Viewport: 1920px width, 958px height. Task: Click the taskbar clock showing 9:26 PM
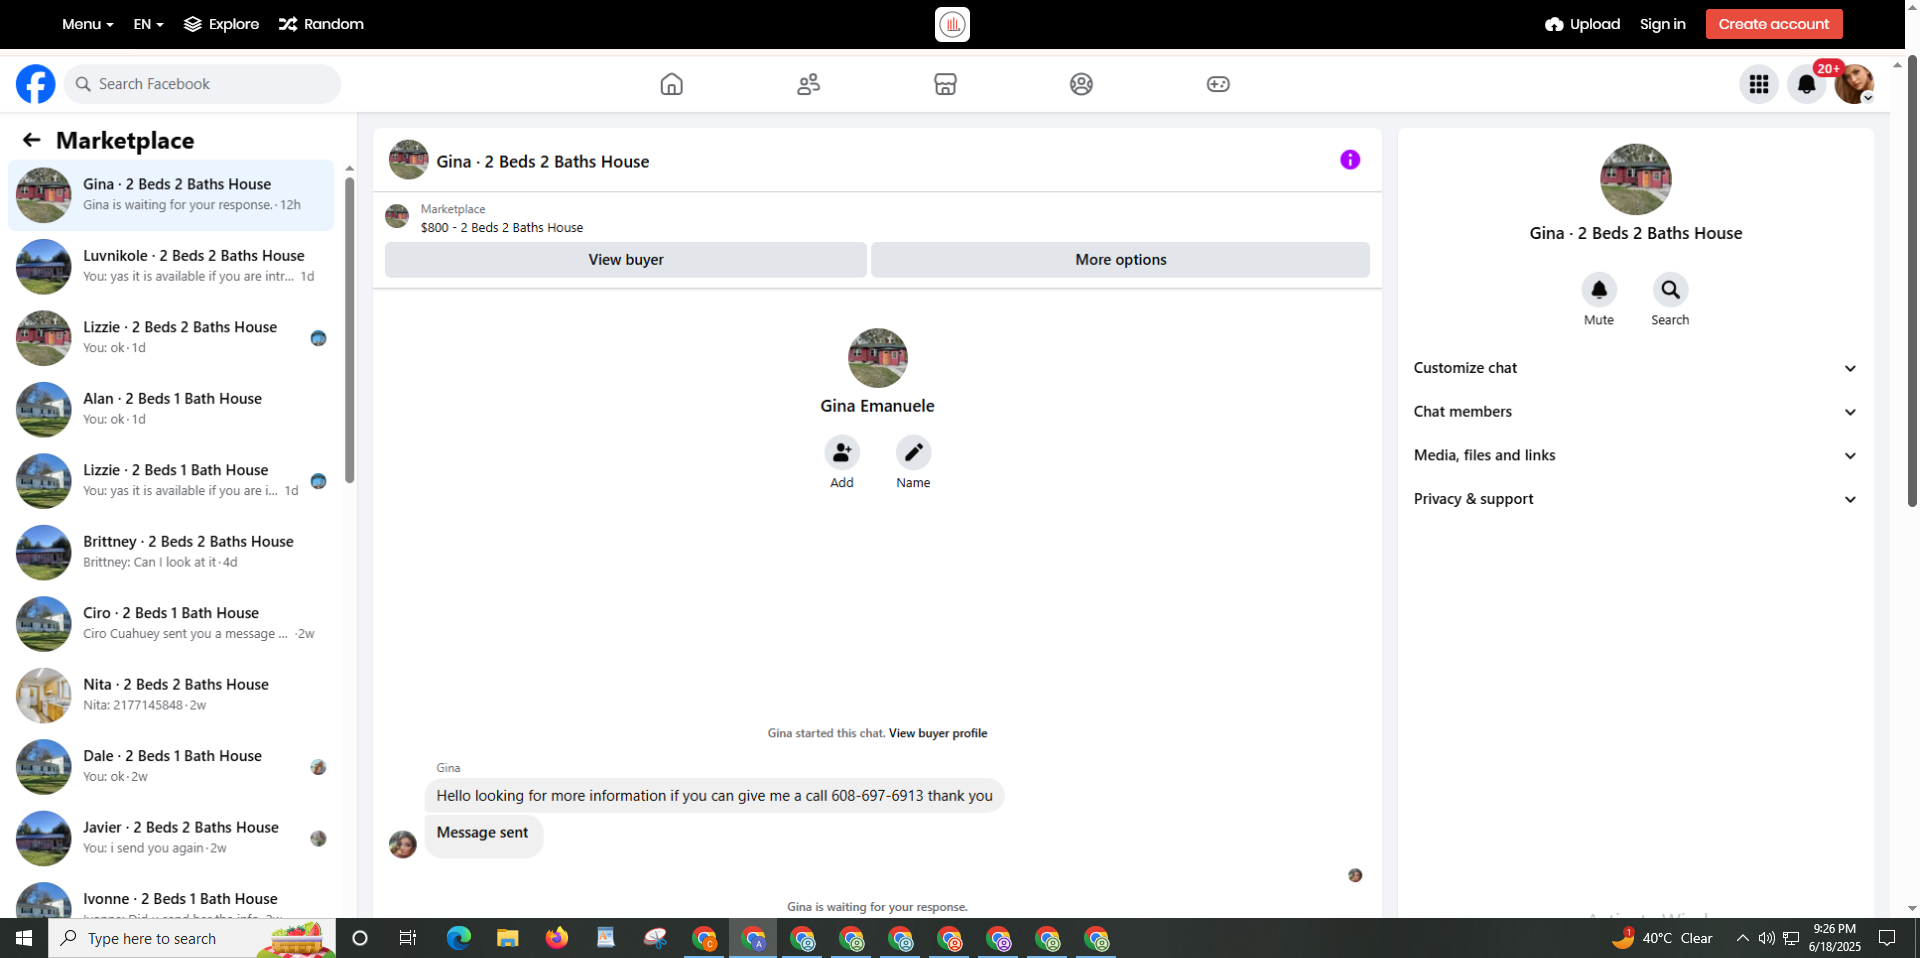click(1834, 938)
